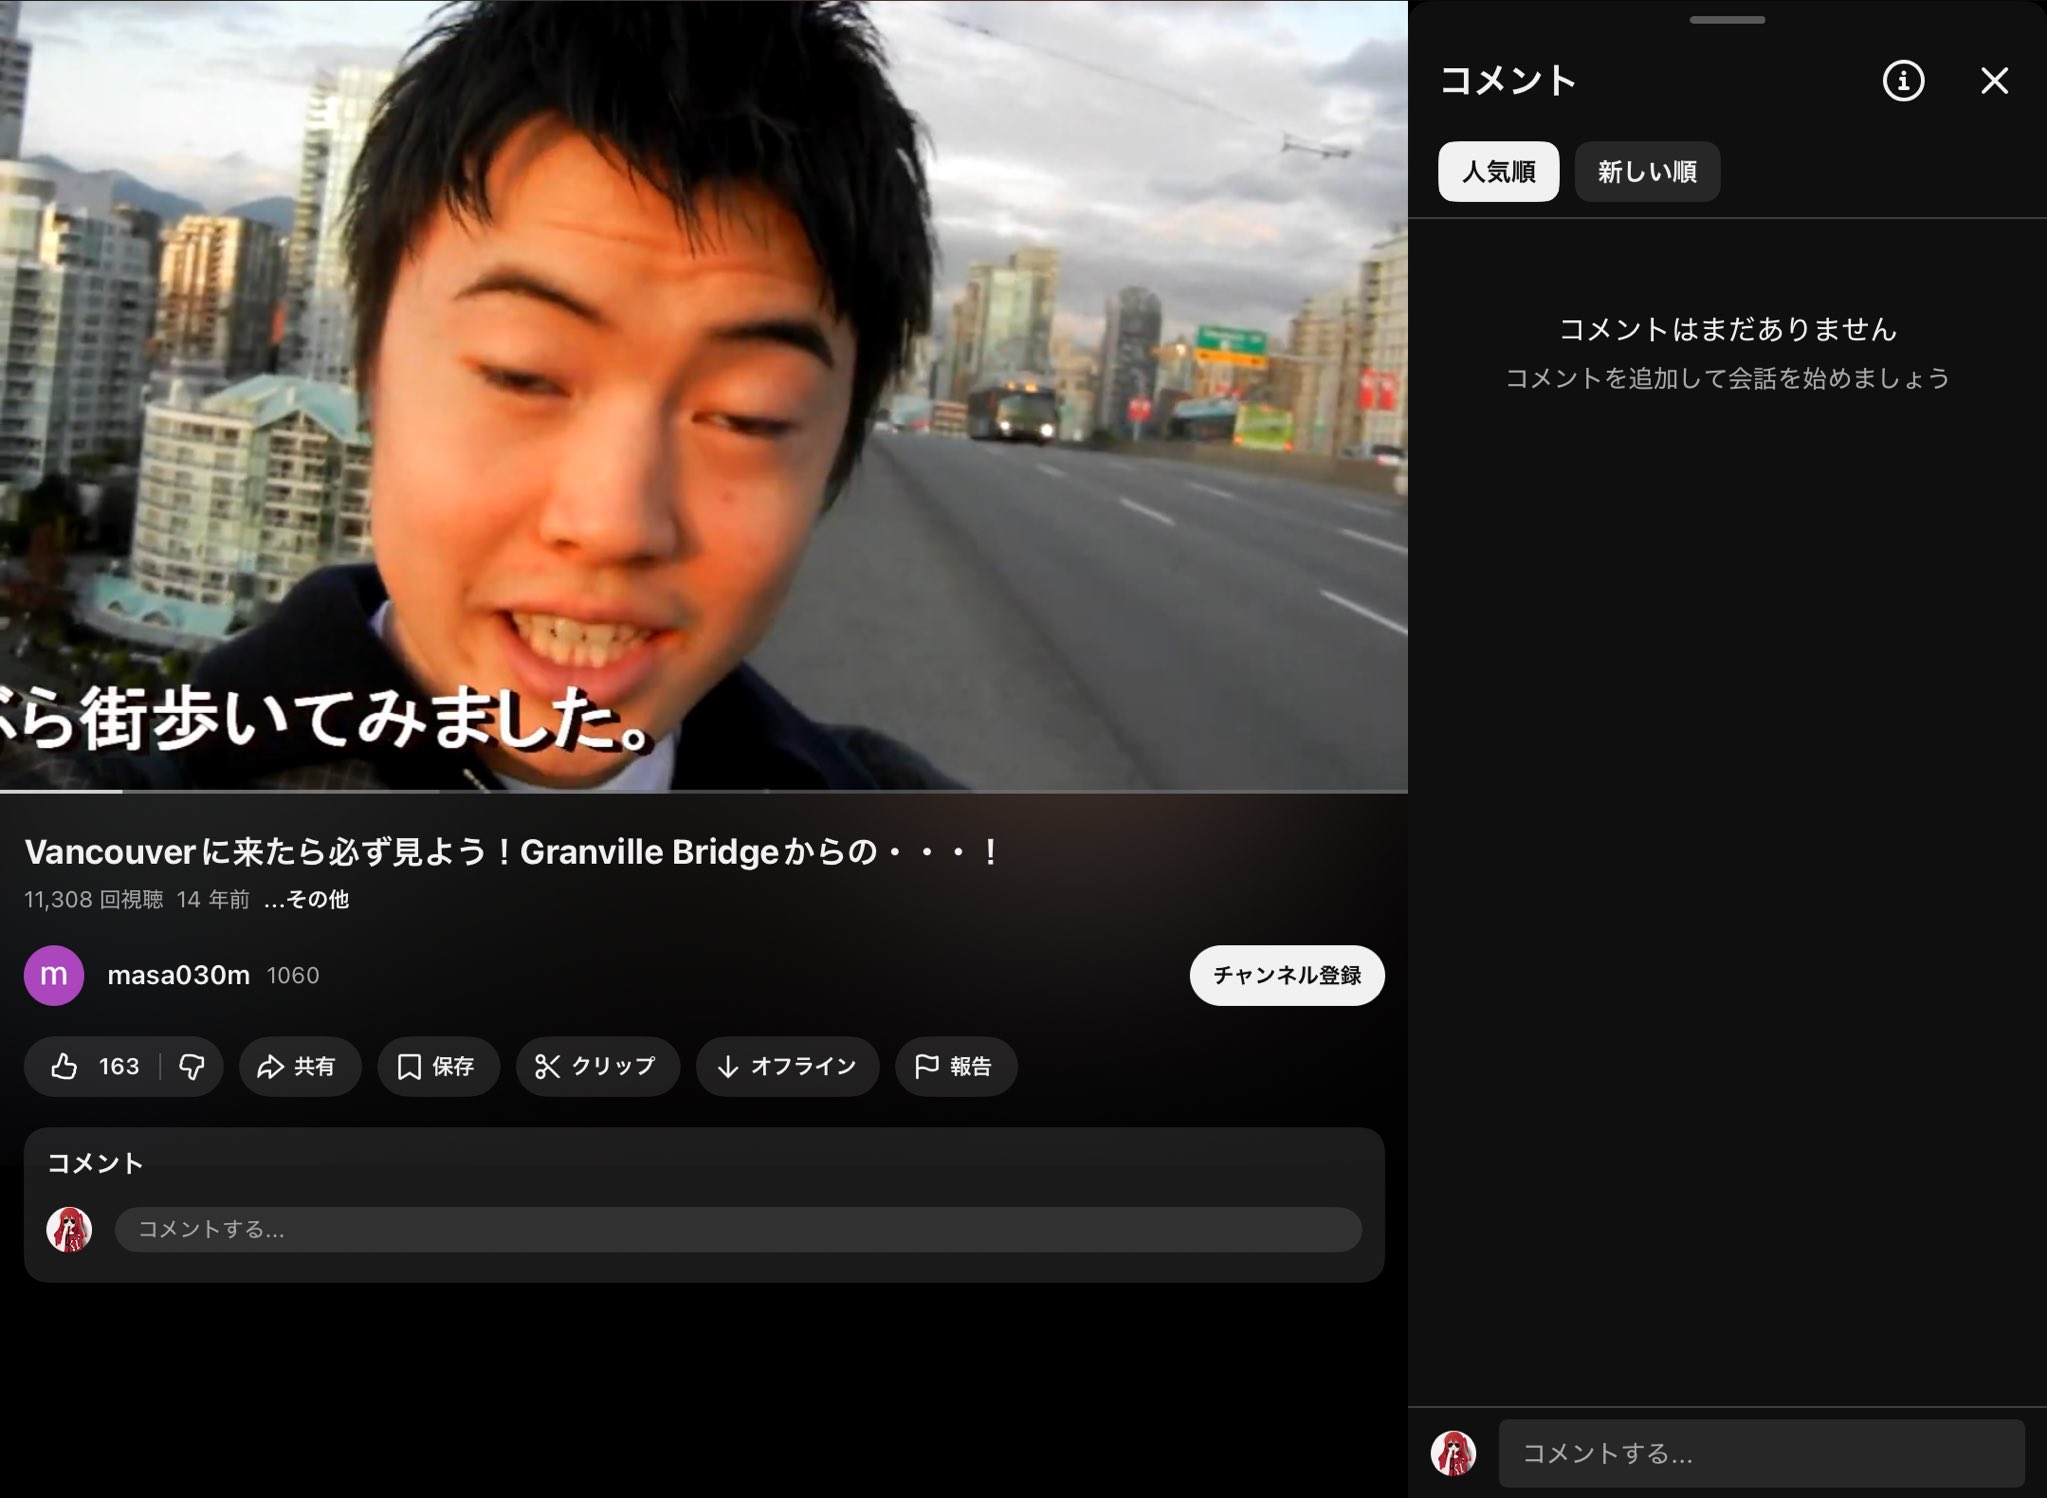Expand the description via …その他

tap(307, 899)
